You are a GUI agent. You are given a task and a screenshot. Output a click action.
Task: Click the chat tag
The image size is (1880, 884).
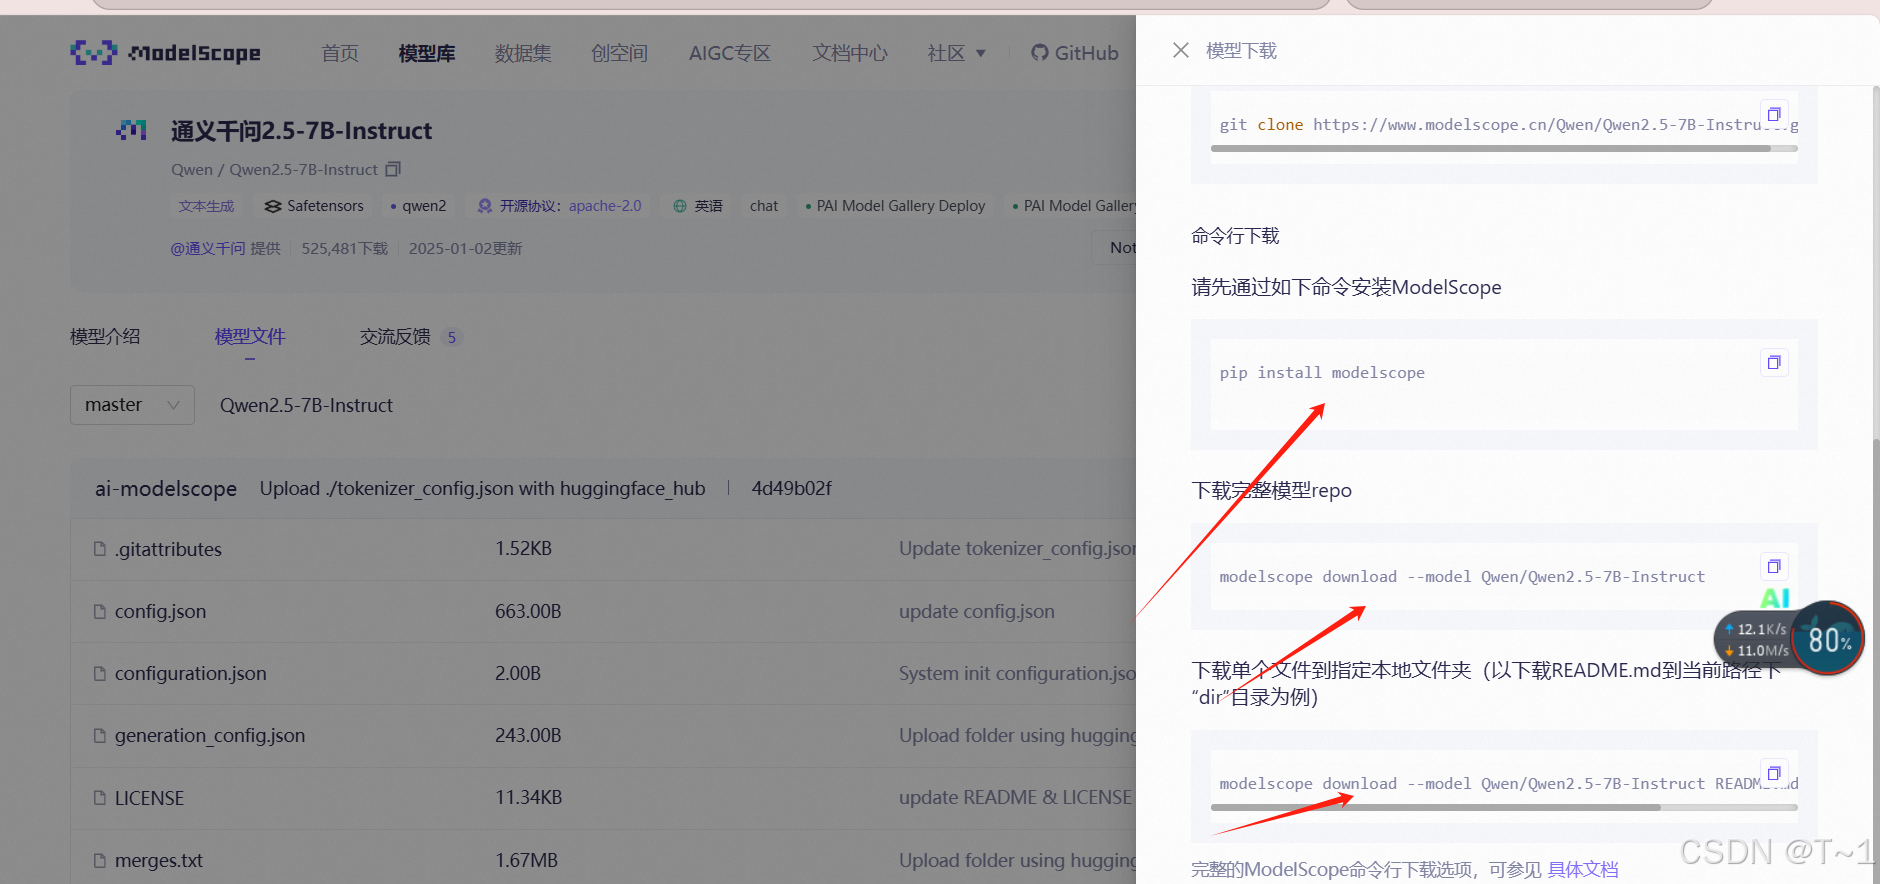pyautogui.click(x=764, y=206)
